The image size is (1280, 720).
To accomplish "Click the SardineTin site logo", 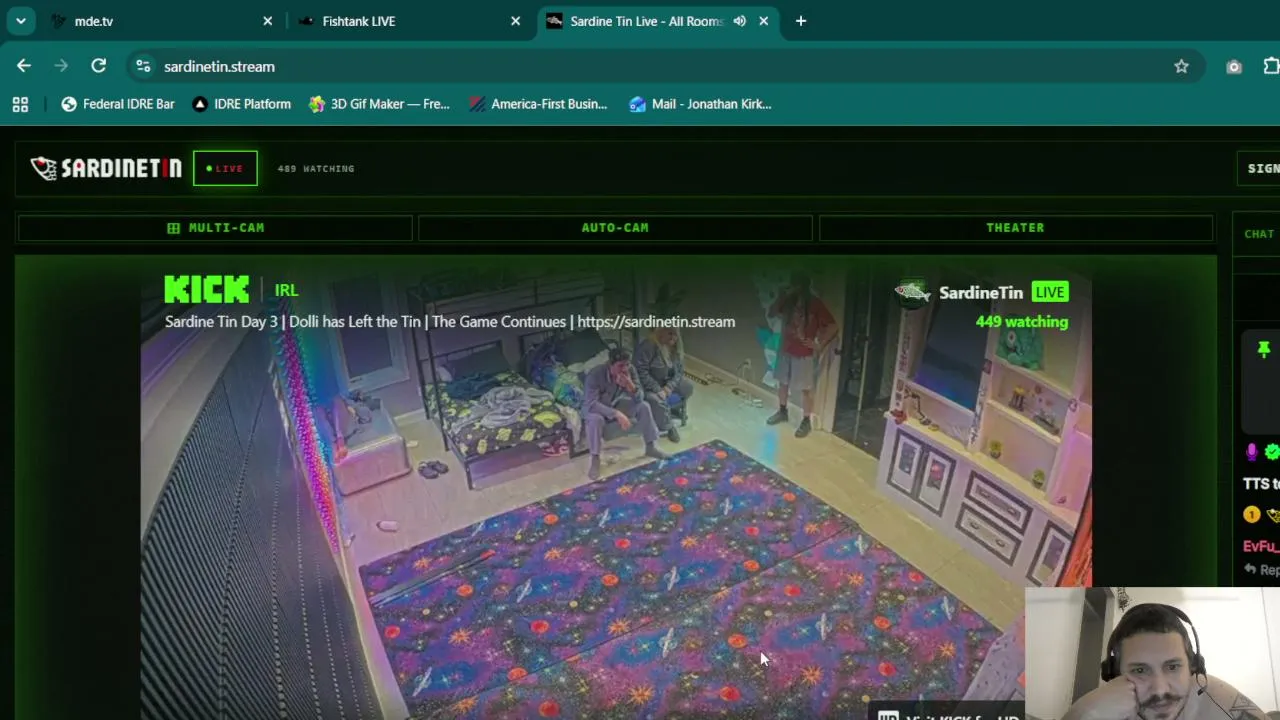I will coord(106,168).
